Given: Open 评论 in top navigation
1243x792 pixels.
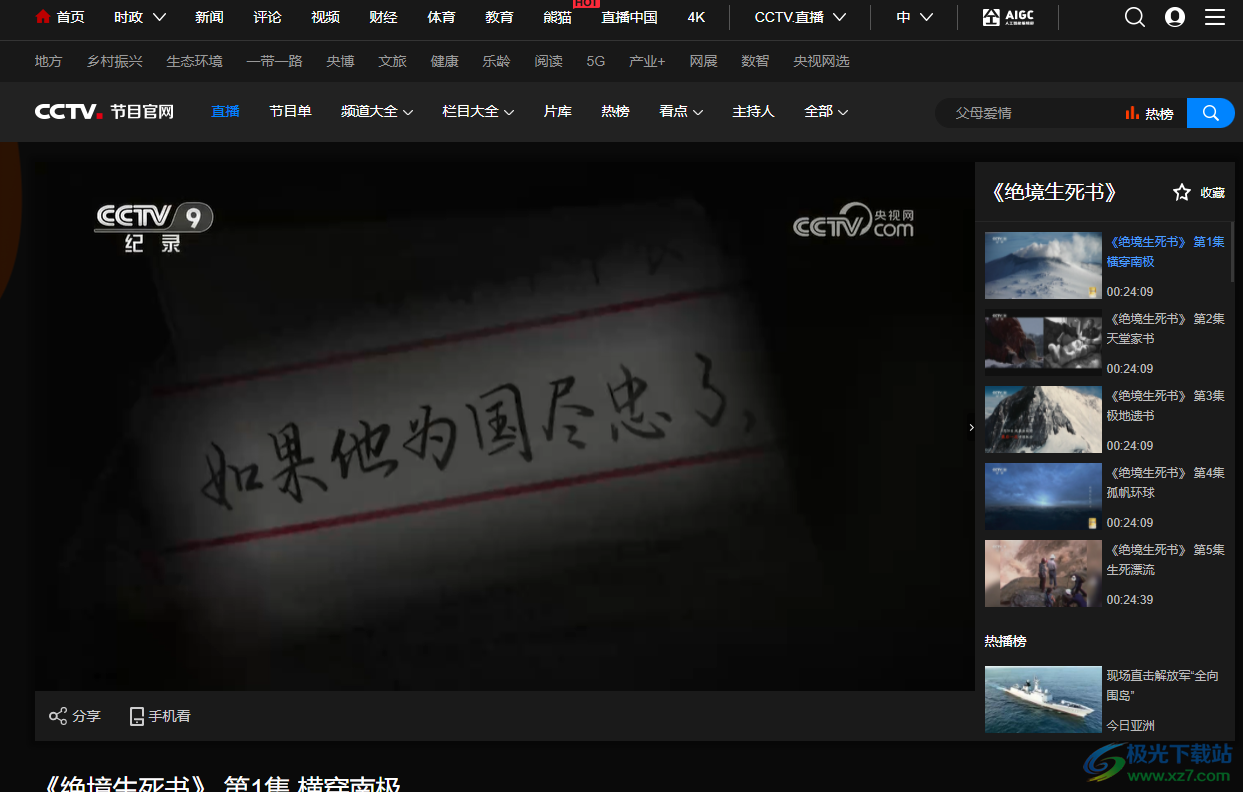Looking at the screenshot, I should tap(267, 17).
